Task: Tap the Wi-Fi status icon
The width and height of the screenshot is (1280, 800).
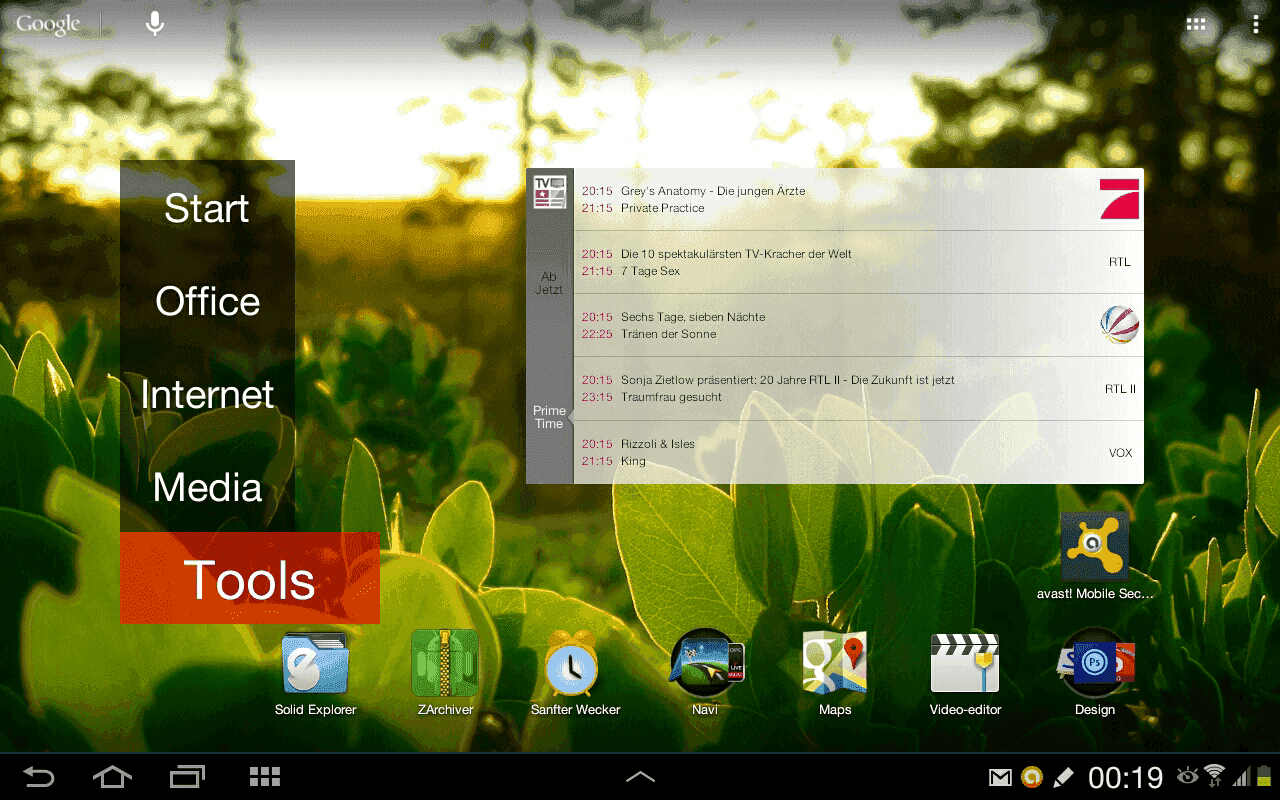Action: tap(1215, 776)
